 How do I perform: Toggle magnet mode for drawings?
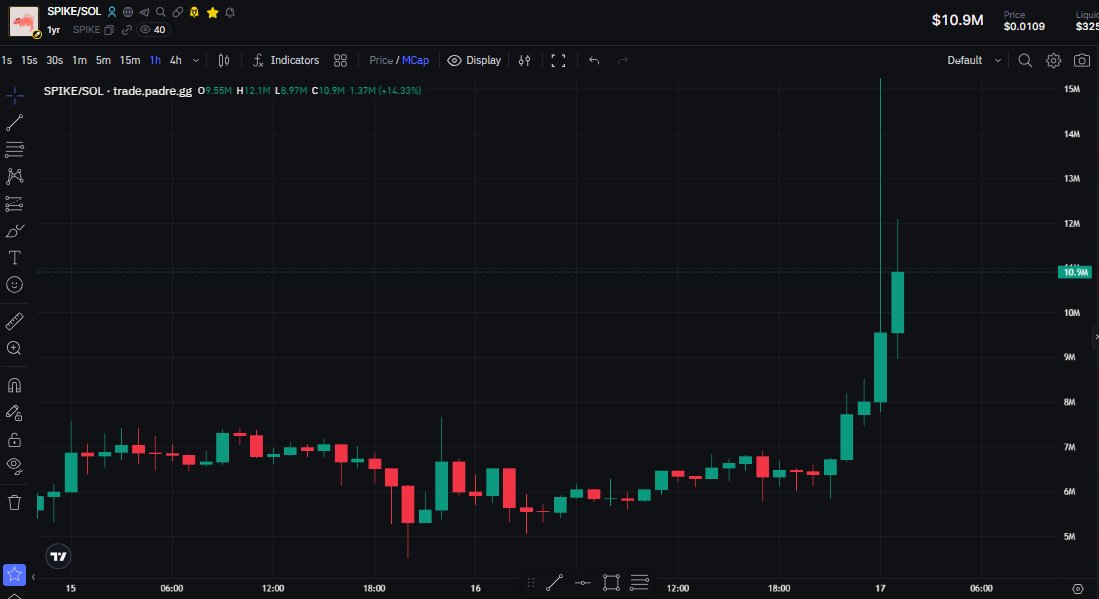pos(14,385)
